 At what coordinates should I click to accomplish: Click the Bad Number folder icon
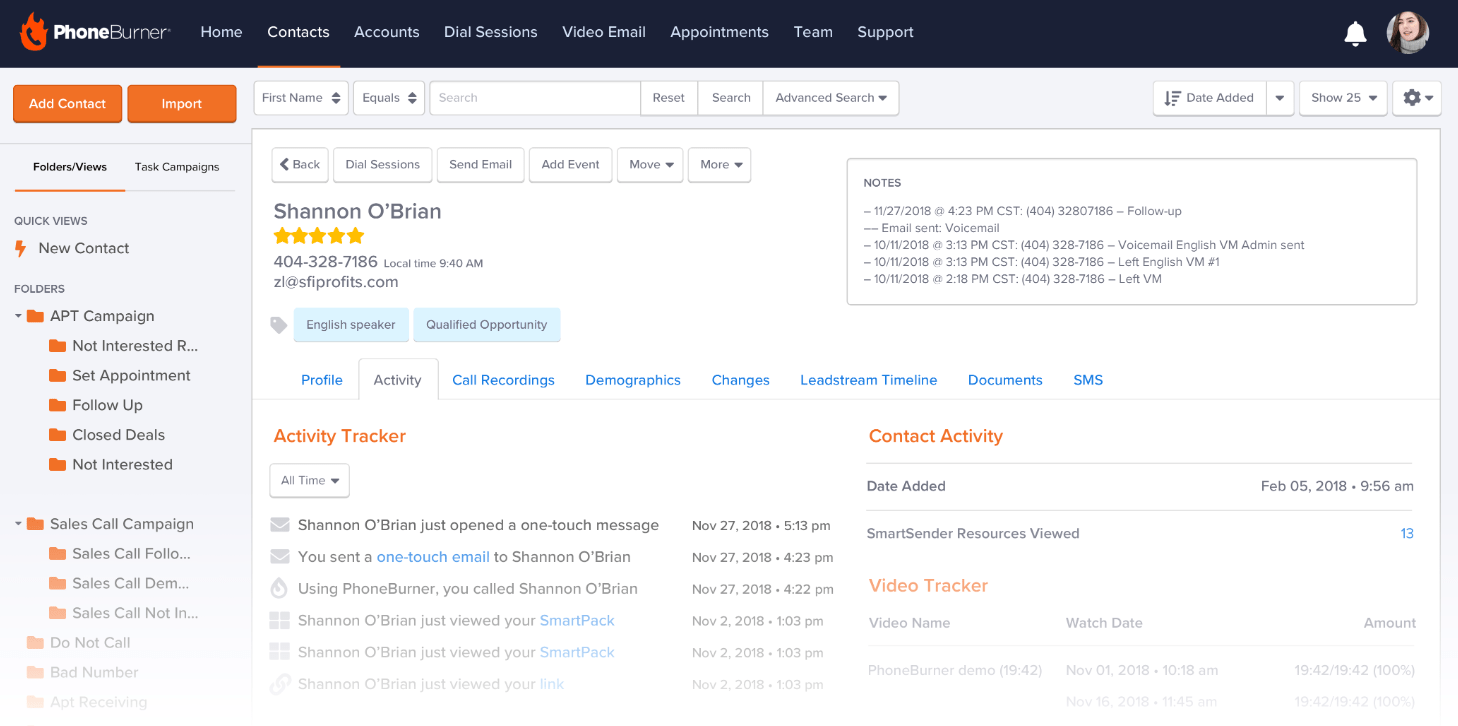coord(36,673)
